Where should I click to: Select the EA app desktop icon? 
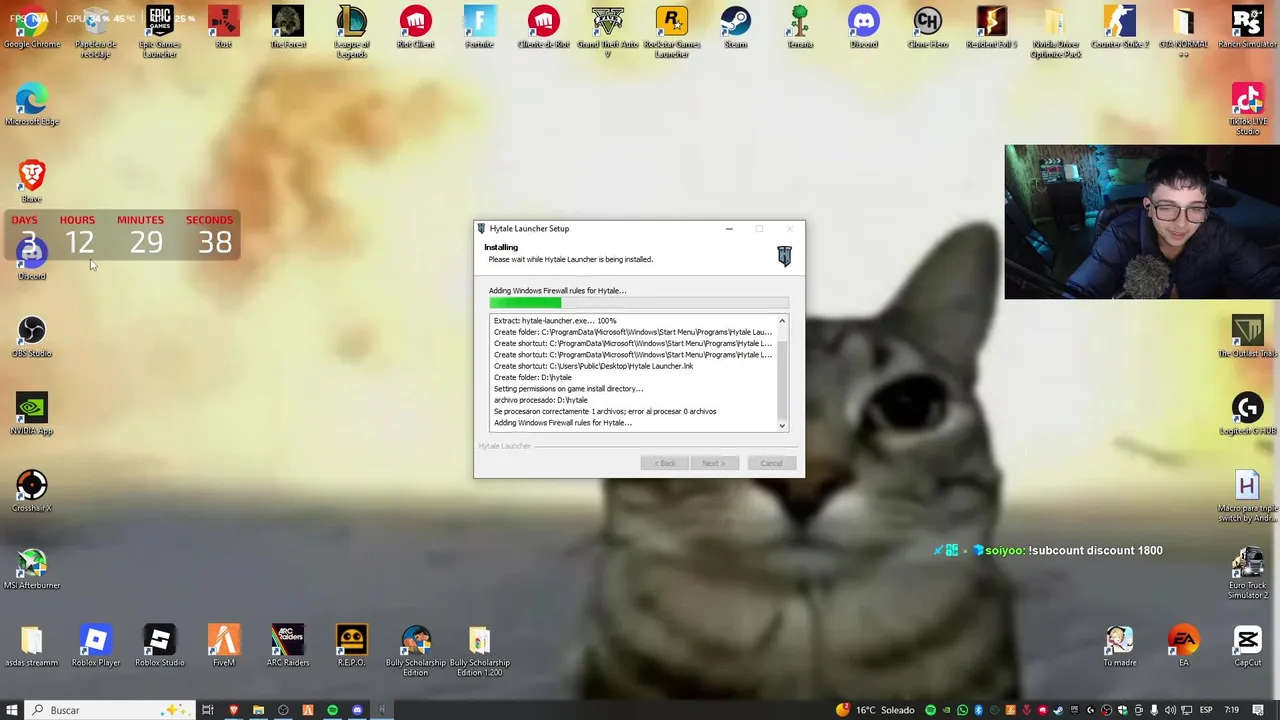1183,646
